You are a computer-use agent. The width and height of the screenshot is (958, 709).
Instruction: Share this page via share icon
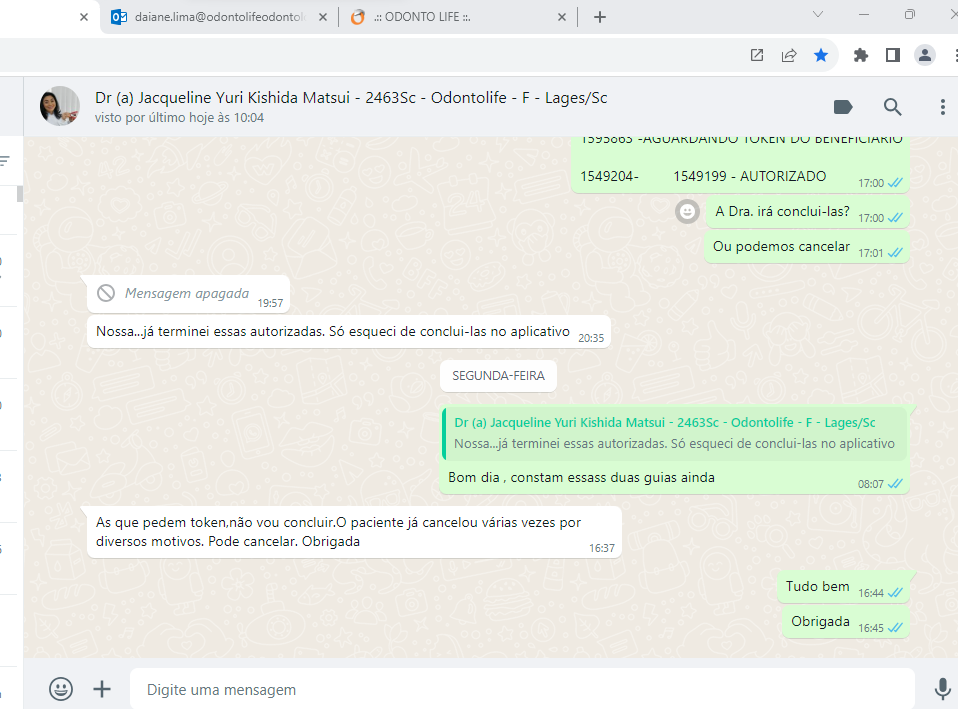[x=789, y=56]
